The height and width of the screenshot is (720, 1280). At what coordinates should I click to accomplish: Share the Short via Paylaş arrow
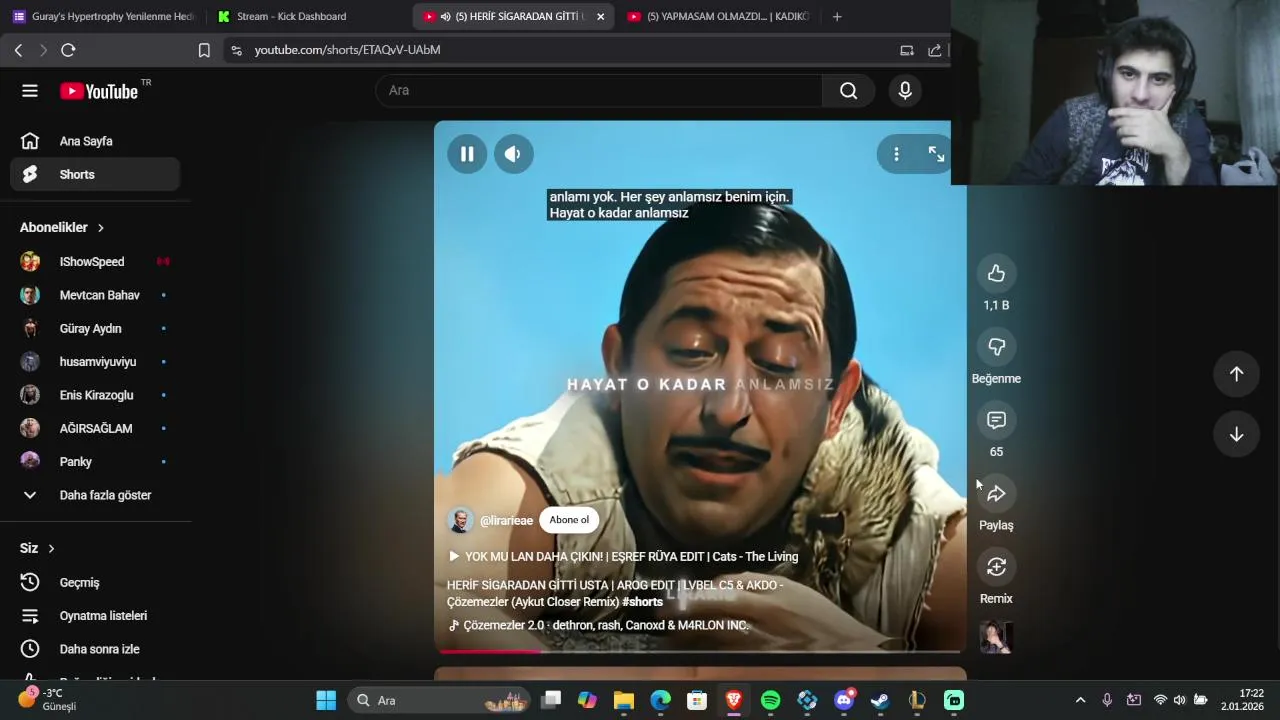(x=996, y=494)
